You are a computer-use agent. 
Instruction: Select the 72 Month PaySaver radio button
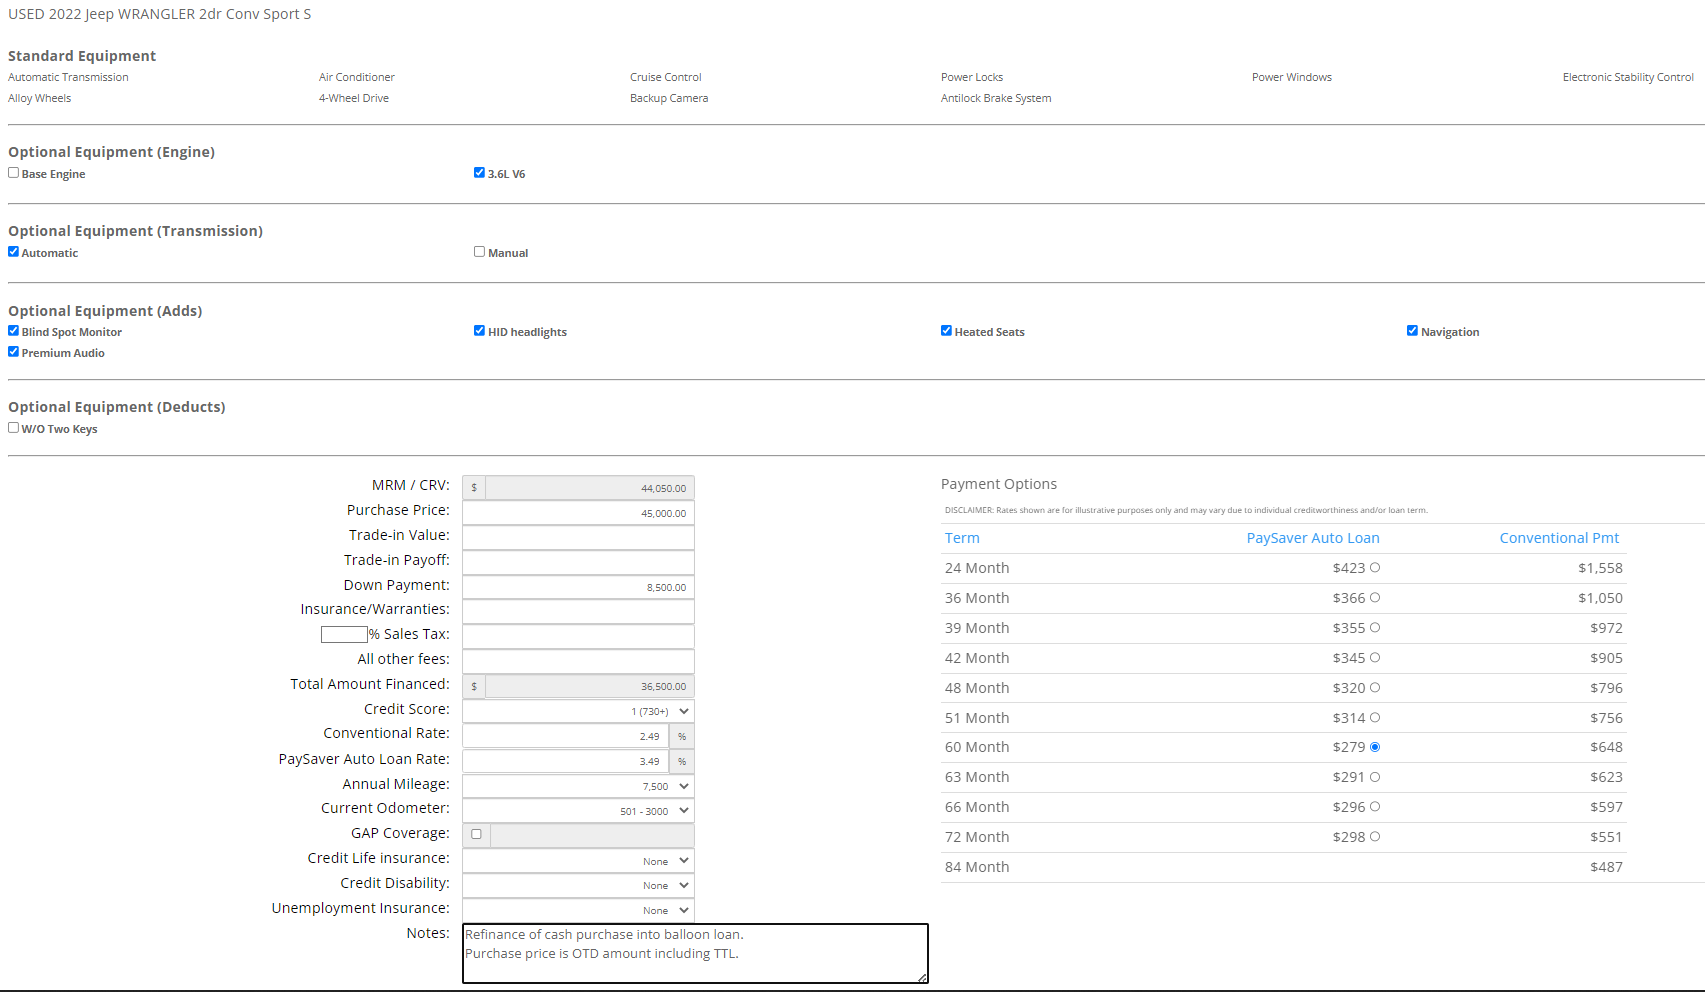[x=1375, y=837]
